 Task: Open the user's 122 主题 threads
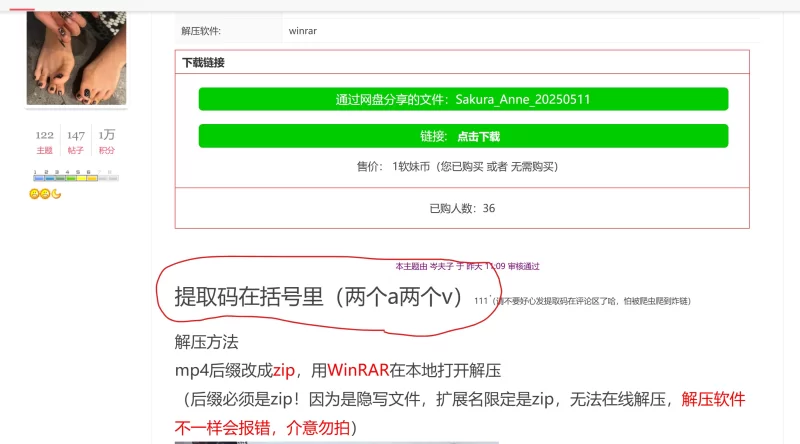[x=44, y=142]
